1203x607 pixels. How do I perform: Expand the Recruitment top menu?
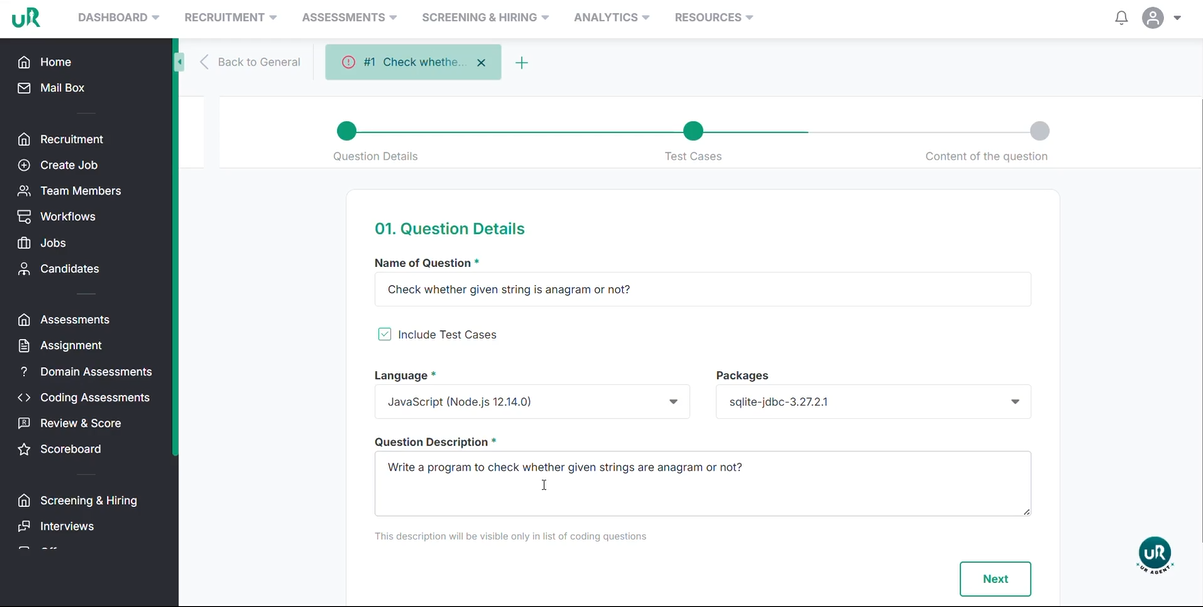[x=230, y=18]
